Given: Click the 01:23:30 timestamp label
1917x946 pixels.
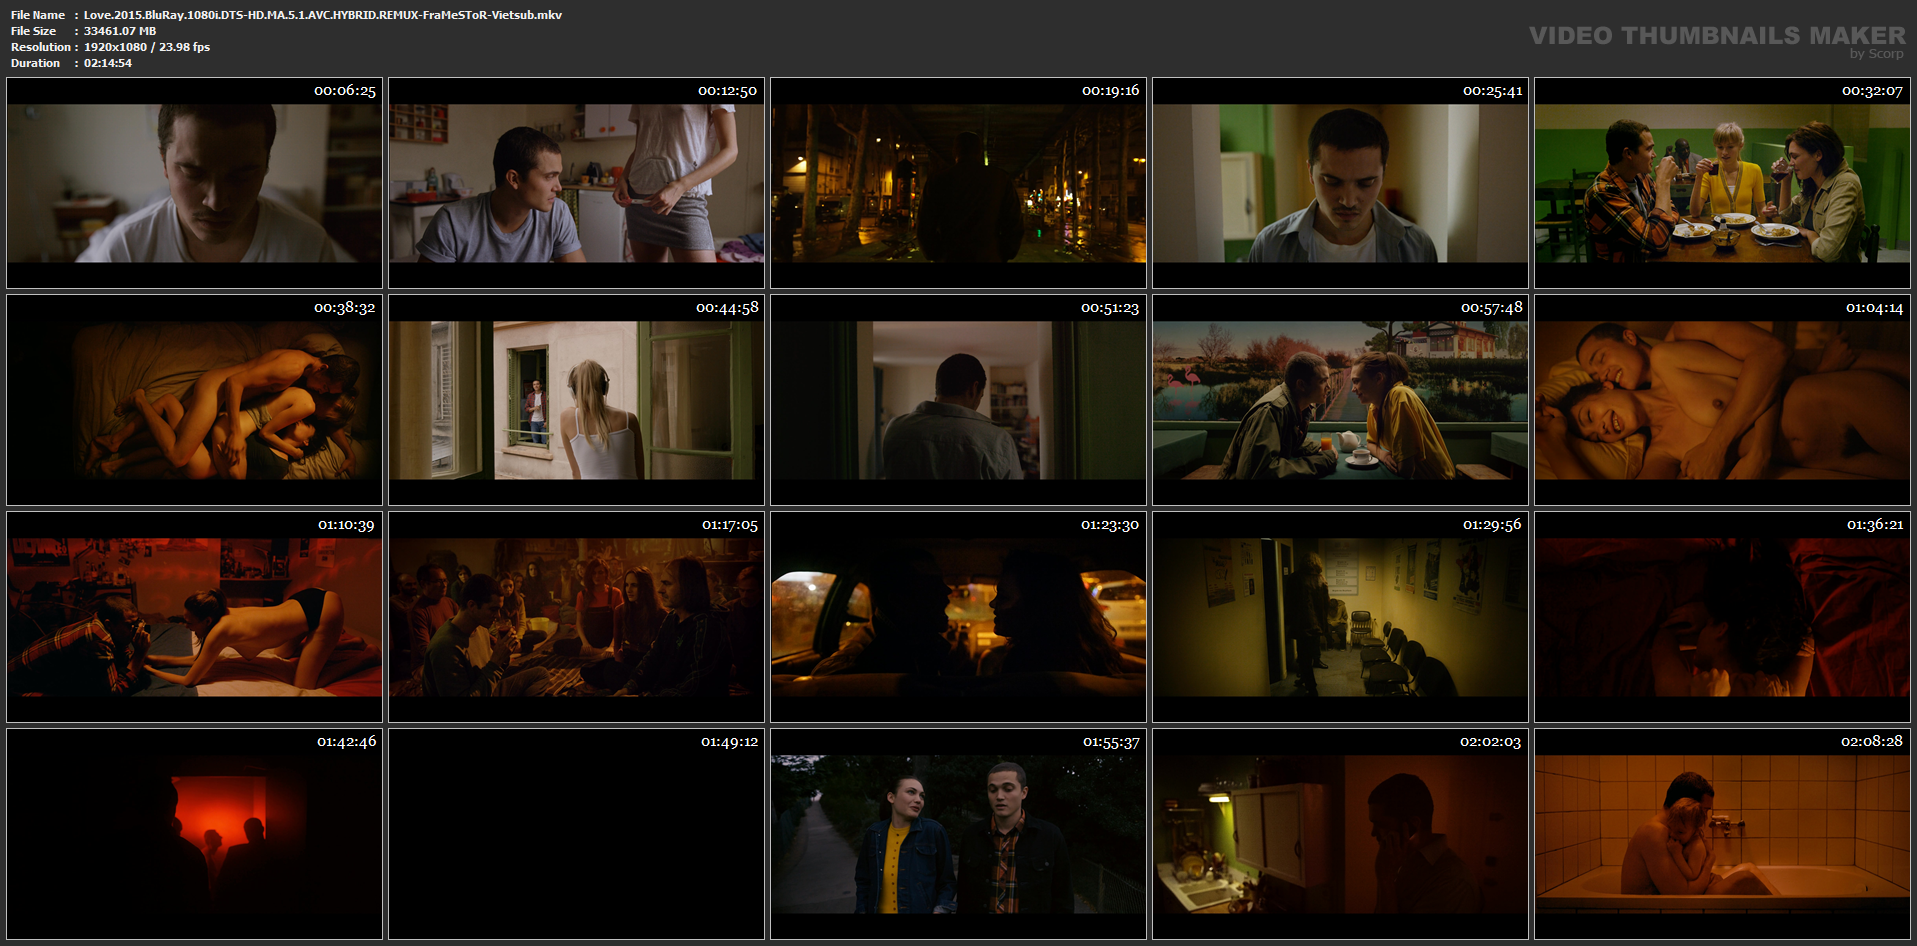Looking at the screenshot, I should [x=1110, y=525].
